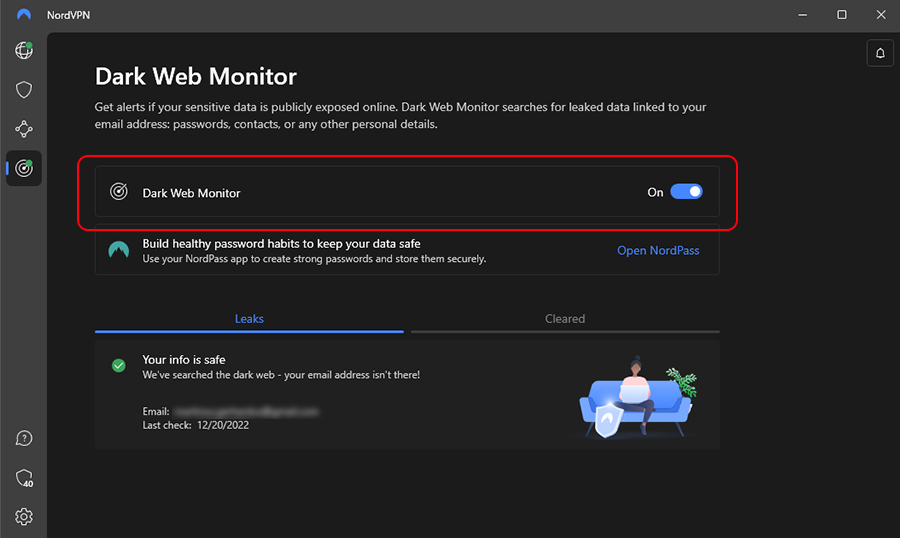
Task: Click the 'On' status label
Action: 655,192
